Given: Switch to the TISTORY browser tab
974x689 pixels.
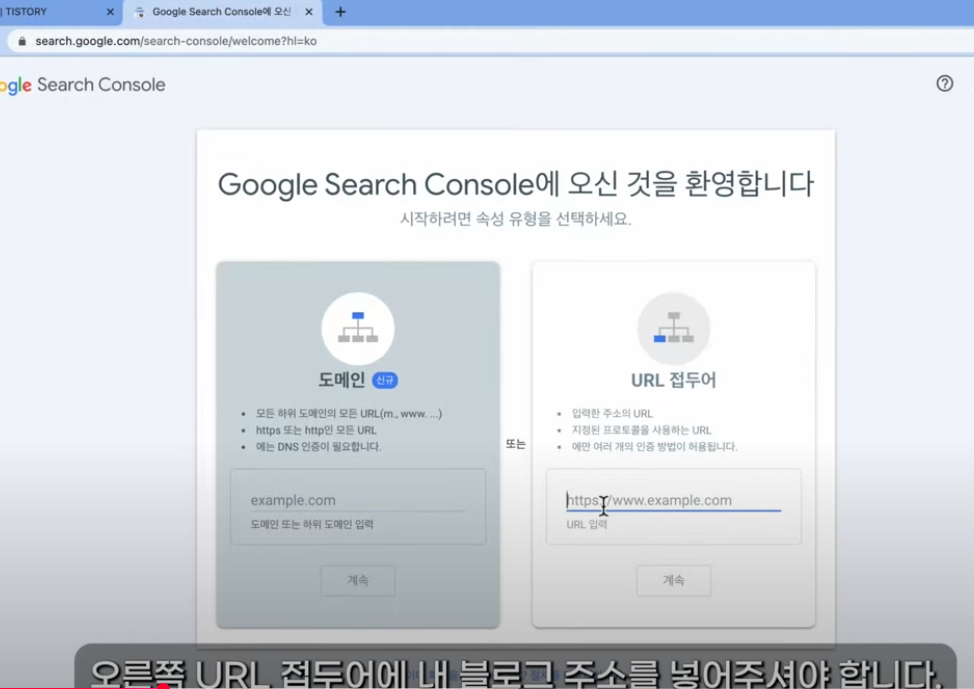Looking at the screenshot, I should click(x=50, y=13).
